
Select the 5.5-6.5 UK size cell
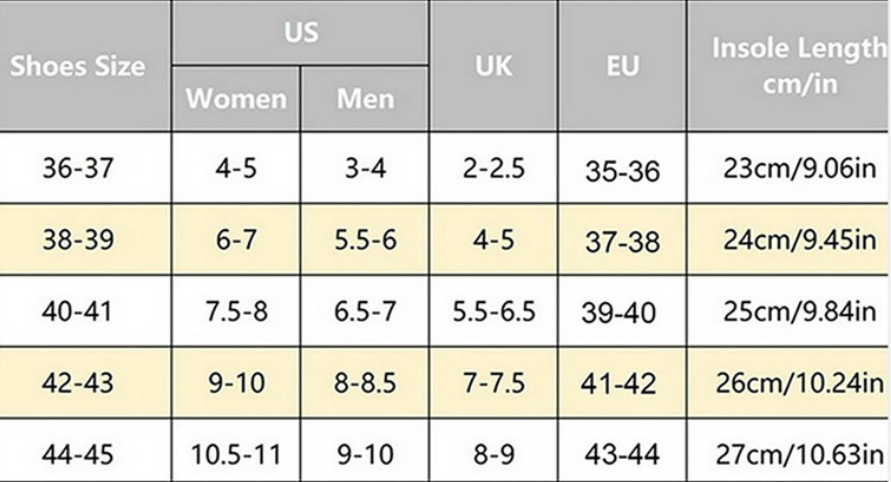point(493,312)
